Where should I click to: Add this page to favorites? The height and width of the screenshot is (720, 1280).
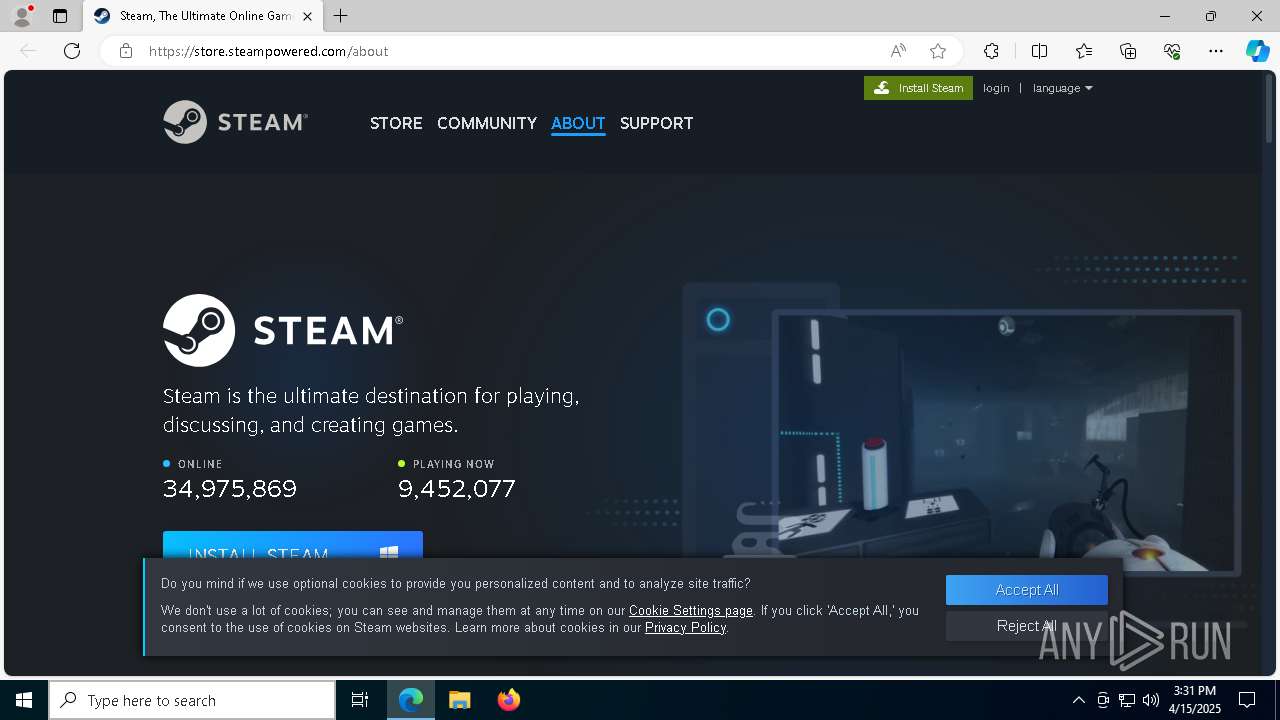tap(937, 51)
